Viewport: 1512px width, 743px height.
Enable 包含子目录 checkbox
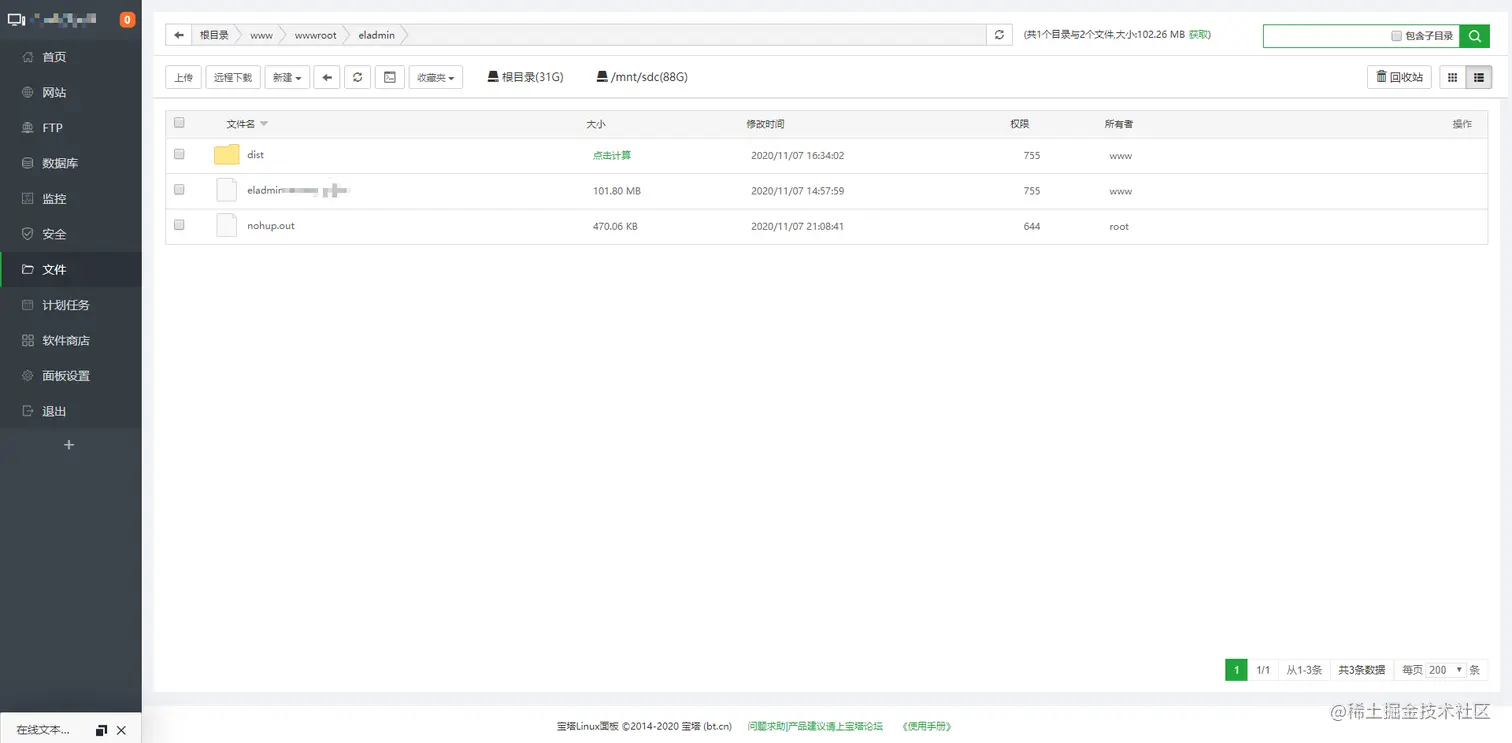coord(1396,36)
